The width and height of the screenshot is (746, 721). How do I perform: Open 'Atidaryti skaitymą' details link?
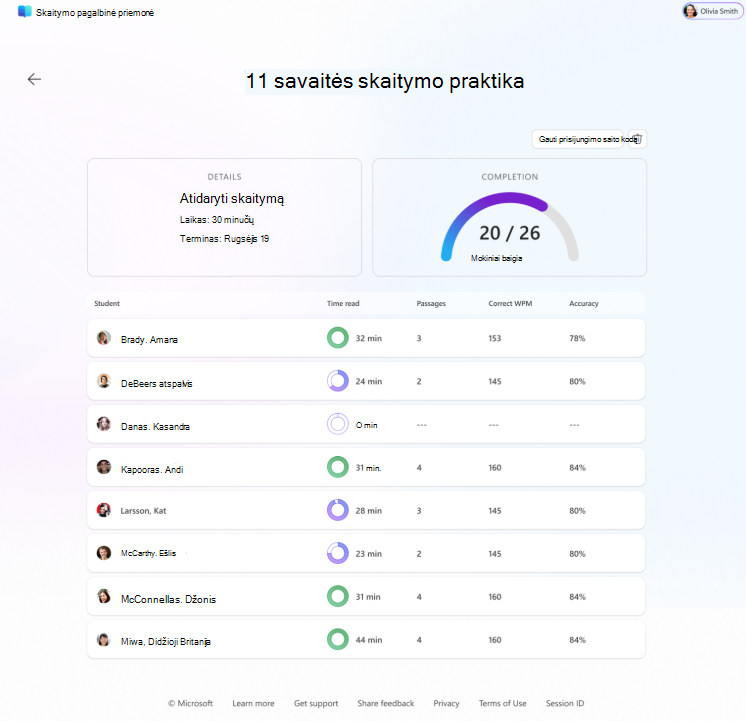pos(232,198)
